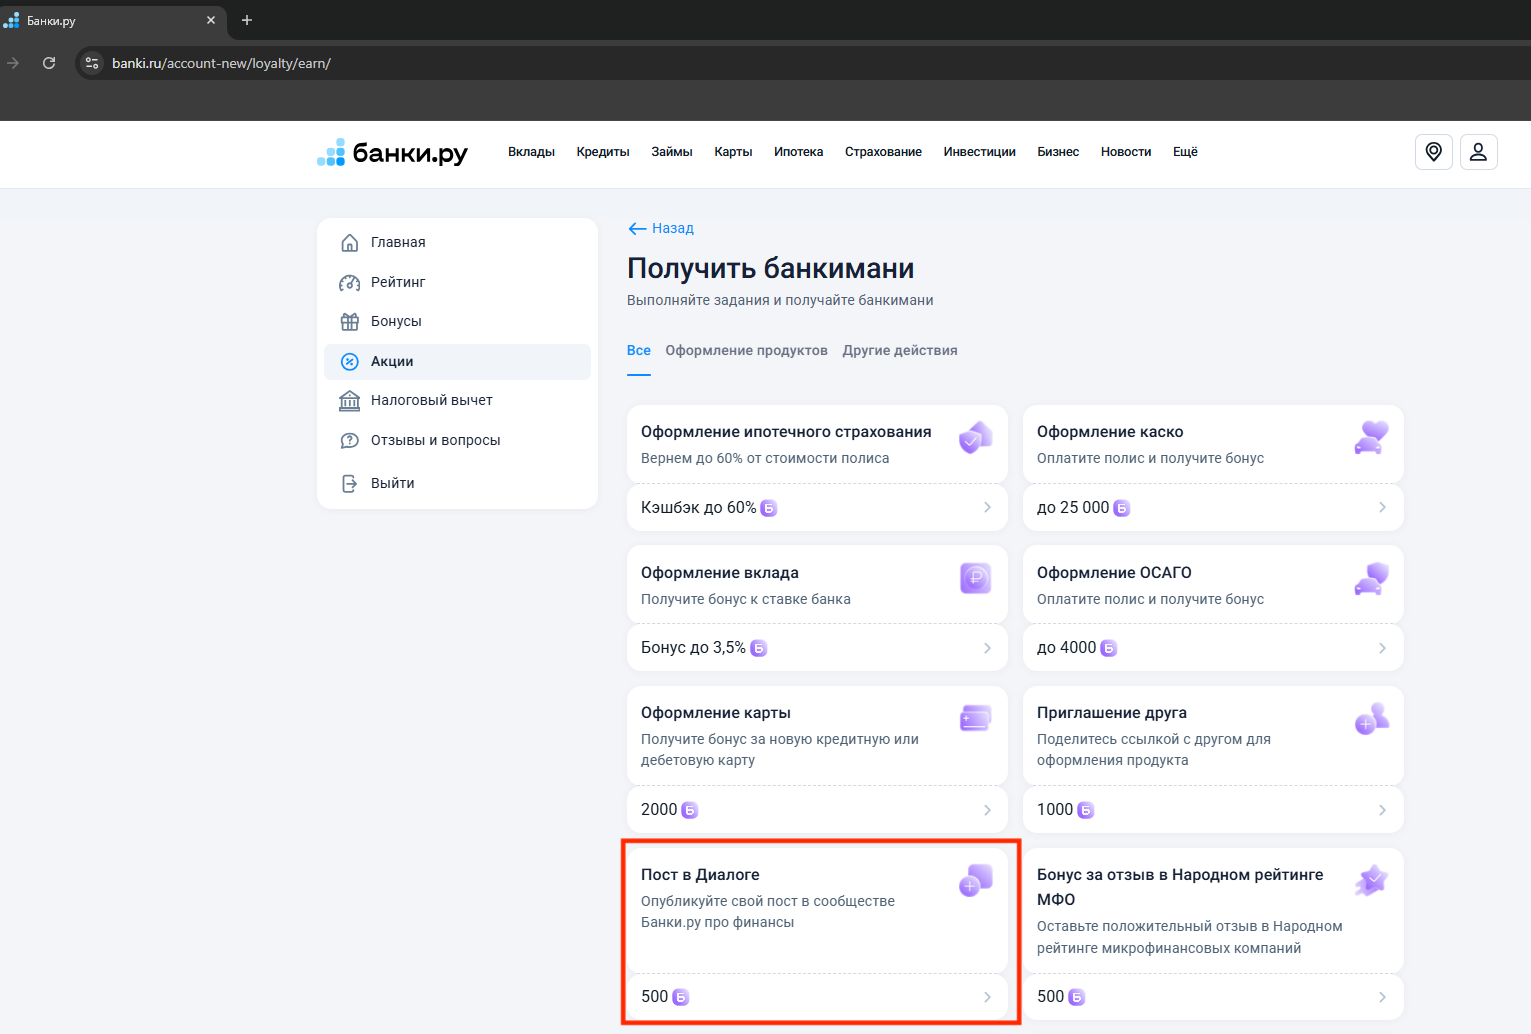Expand the Бонус до 3,5% row chevron
Image resolution: width=1531 pixels, height=1034 pixels.
pyautogui.click(x=987, y=648)
